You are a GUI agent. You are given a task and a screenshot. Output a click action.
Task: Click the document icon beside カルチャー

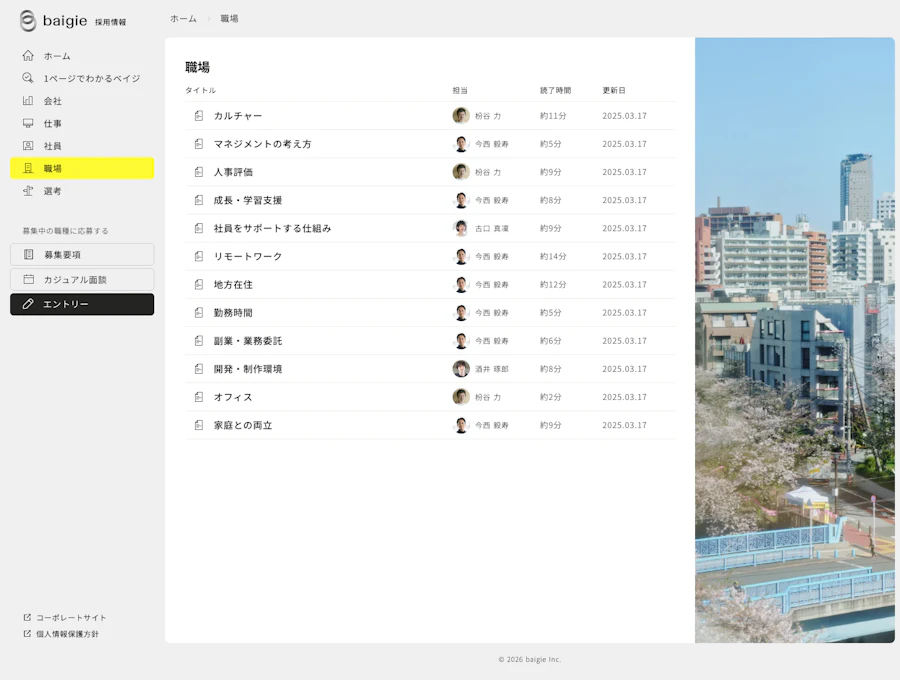(x=199, y=116)
